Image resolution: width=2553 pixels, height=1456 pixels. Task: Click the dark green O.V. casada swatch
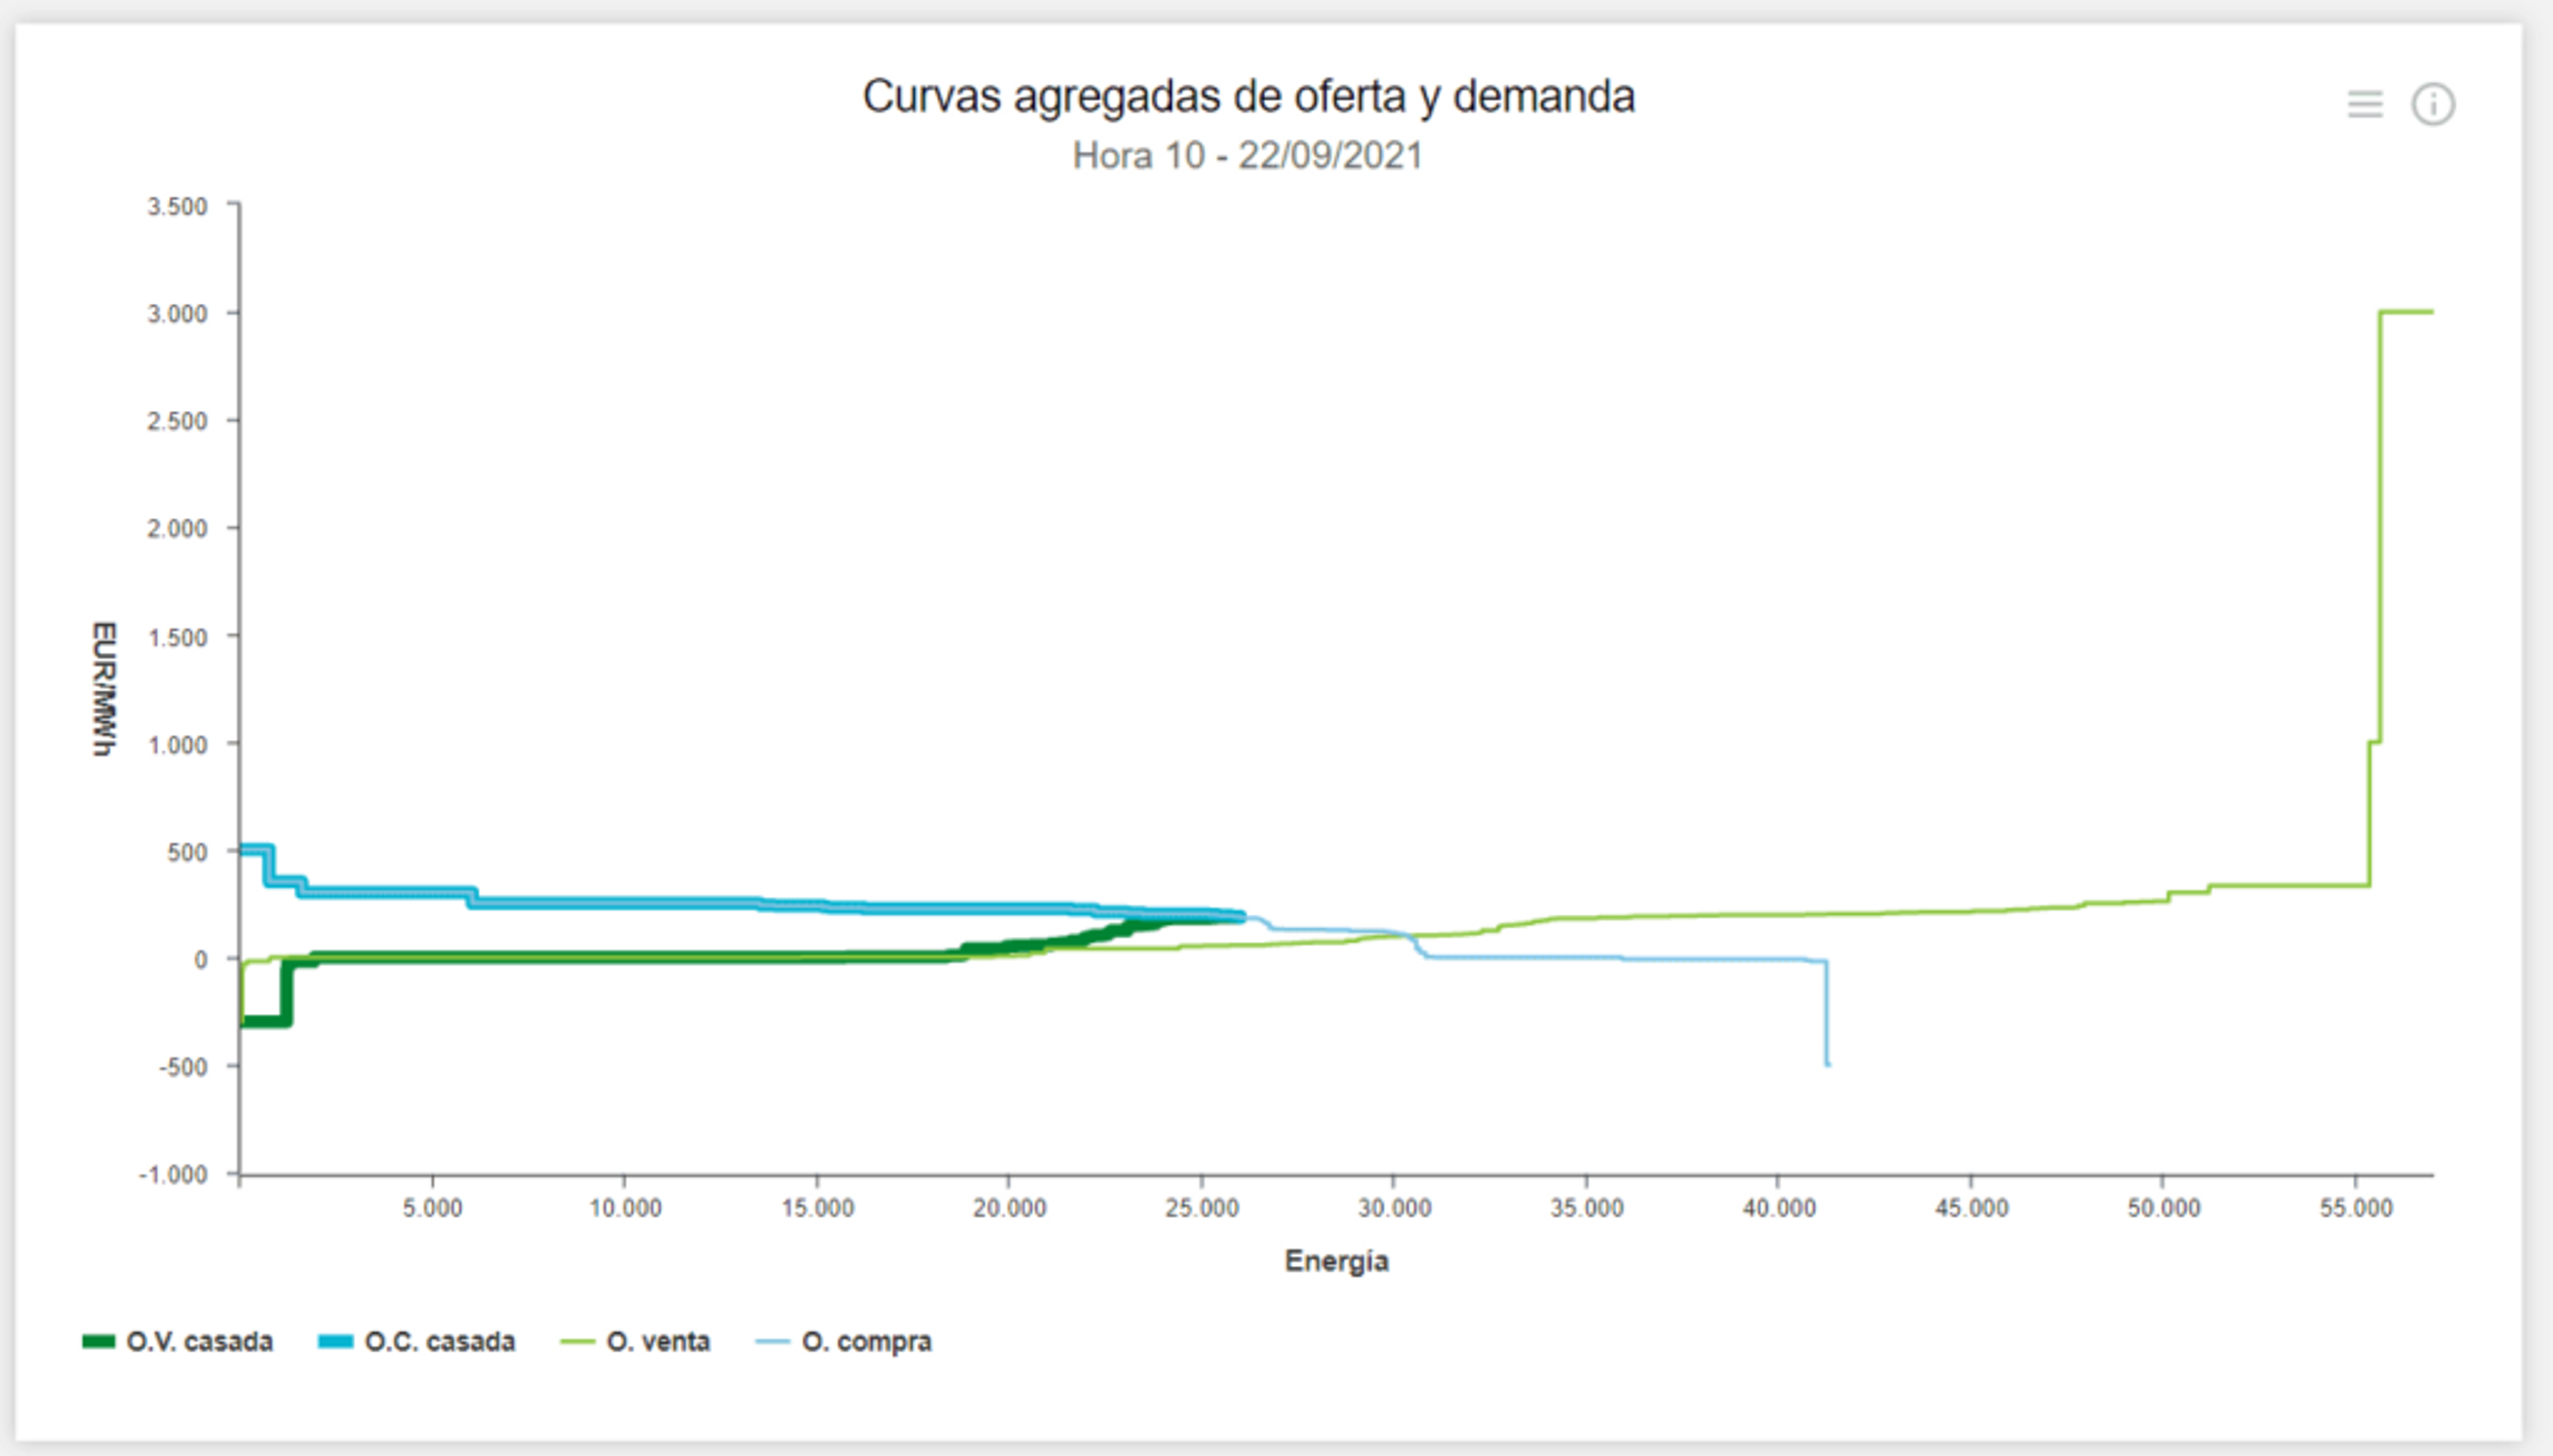(x=98, y=1342)
